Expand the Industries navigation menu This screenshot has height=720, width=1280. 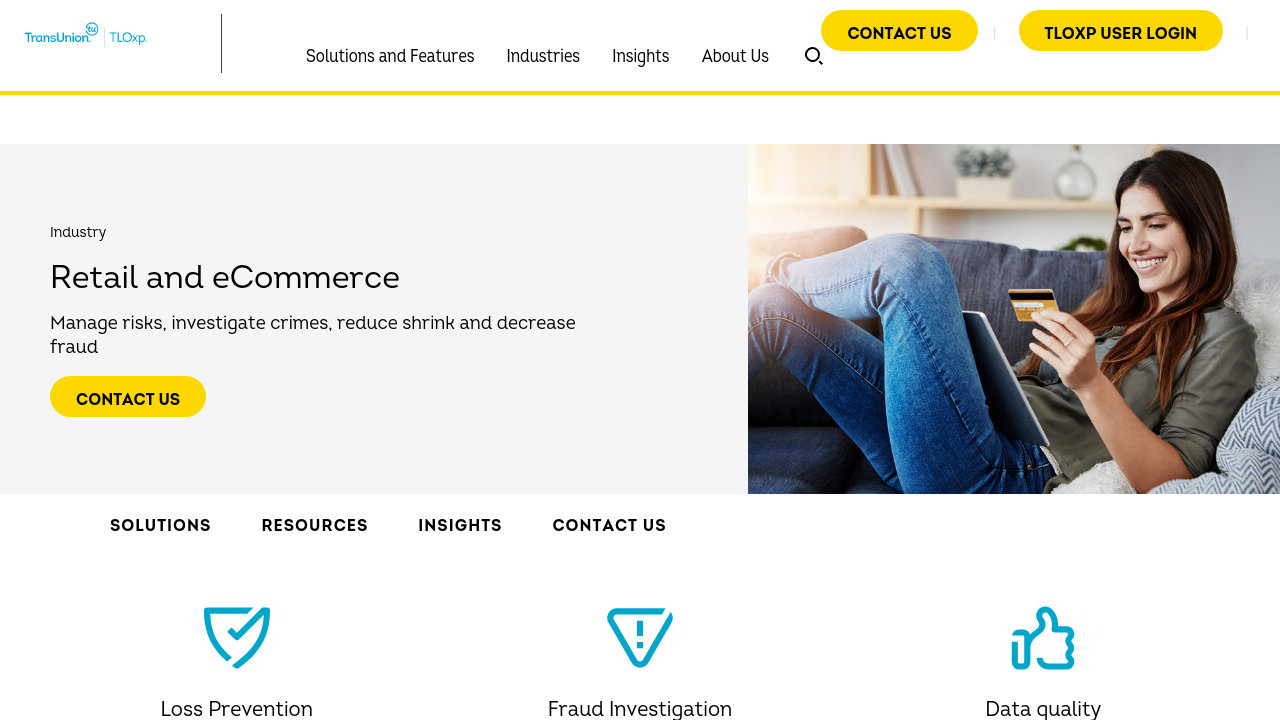[x=543, y=56]
